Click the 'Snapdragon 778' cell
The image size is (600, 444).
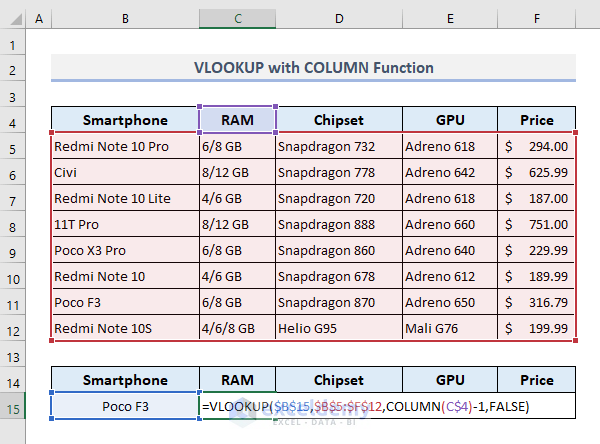pos(339,172)
